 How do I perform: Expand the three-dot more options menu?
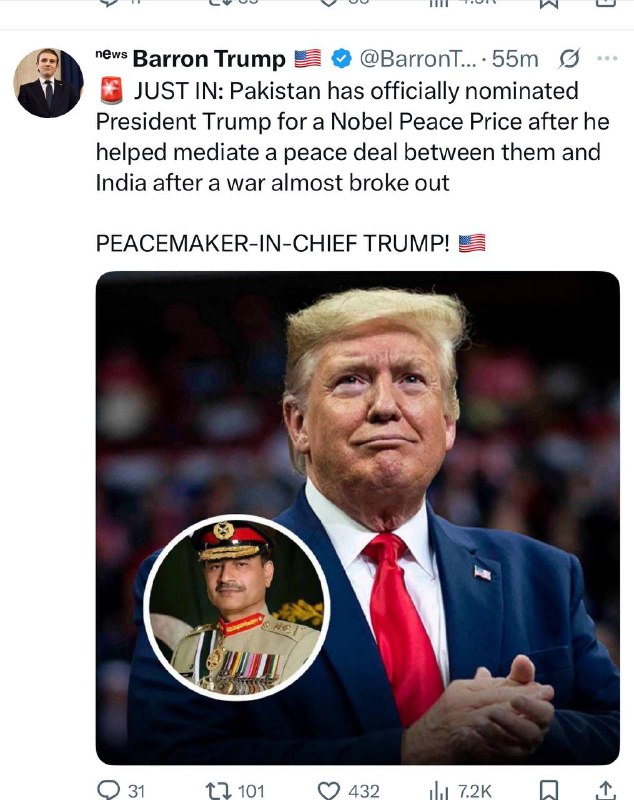coord(607,59)
